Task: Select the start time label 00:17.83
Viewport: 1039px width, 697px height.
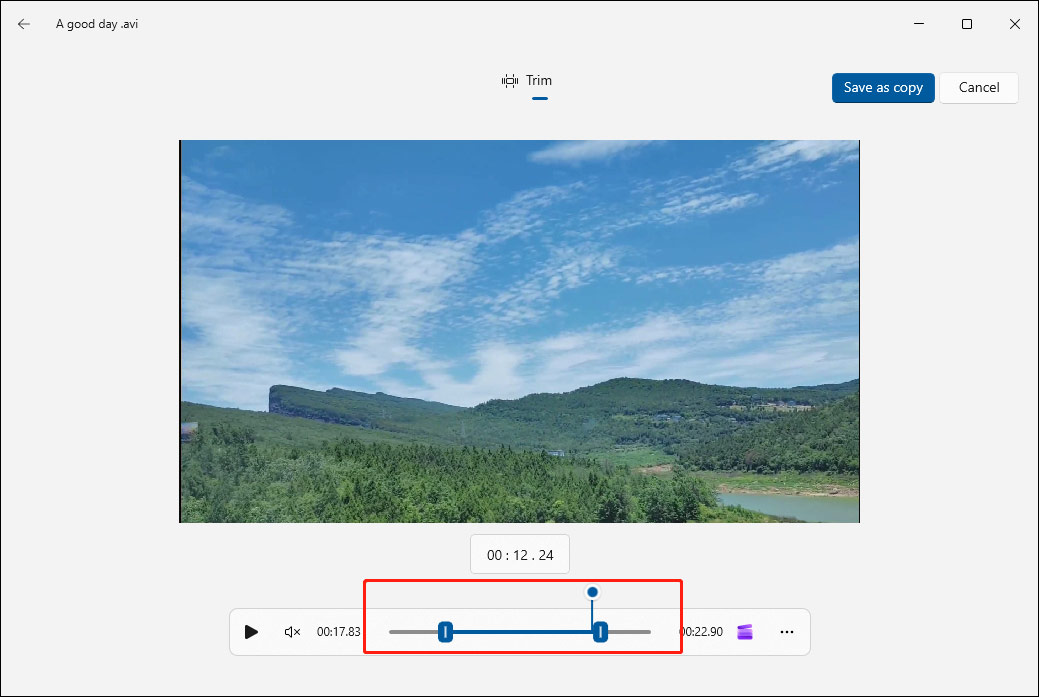Action: [338, 631]
